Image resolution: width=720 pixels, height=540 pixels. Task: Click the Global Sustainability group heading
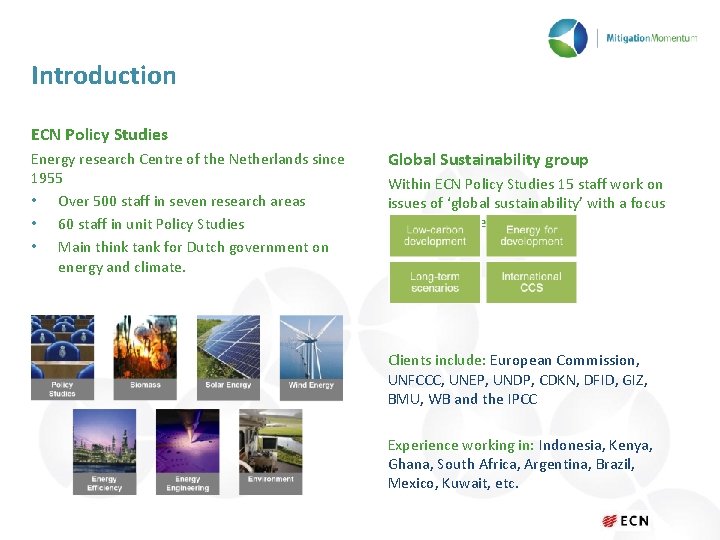[488, 160]
